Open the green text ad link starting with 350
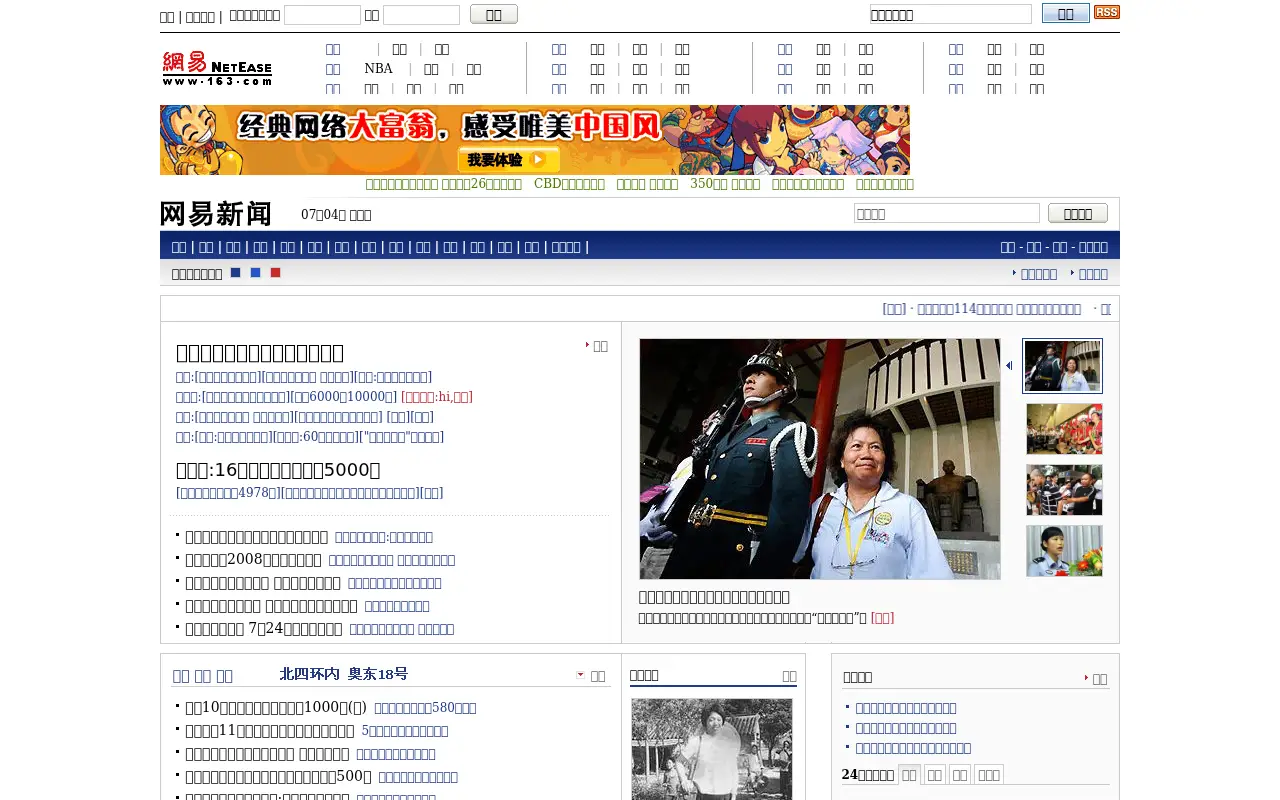The width and height of the screenshot is (1280, 800). (725, 184)
